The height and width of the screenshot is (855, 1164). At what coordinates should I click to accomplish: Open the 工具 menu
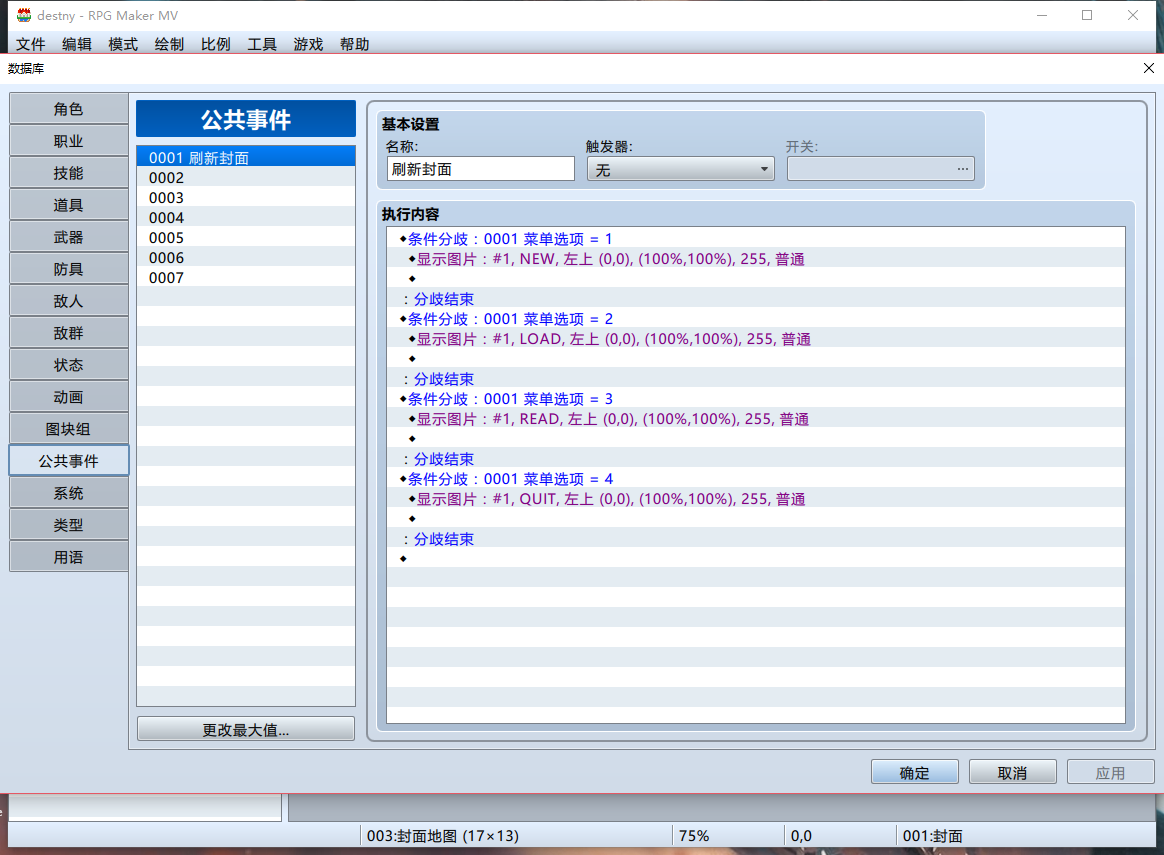(x=261, y=45)
